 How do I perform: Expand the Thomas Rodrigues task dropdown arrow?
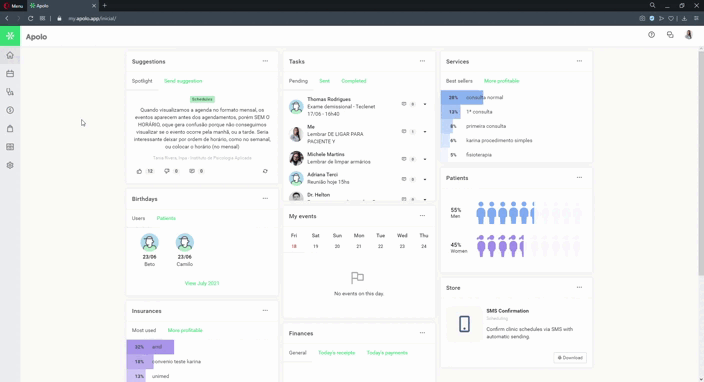point(425,104)
